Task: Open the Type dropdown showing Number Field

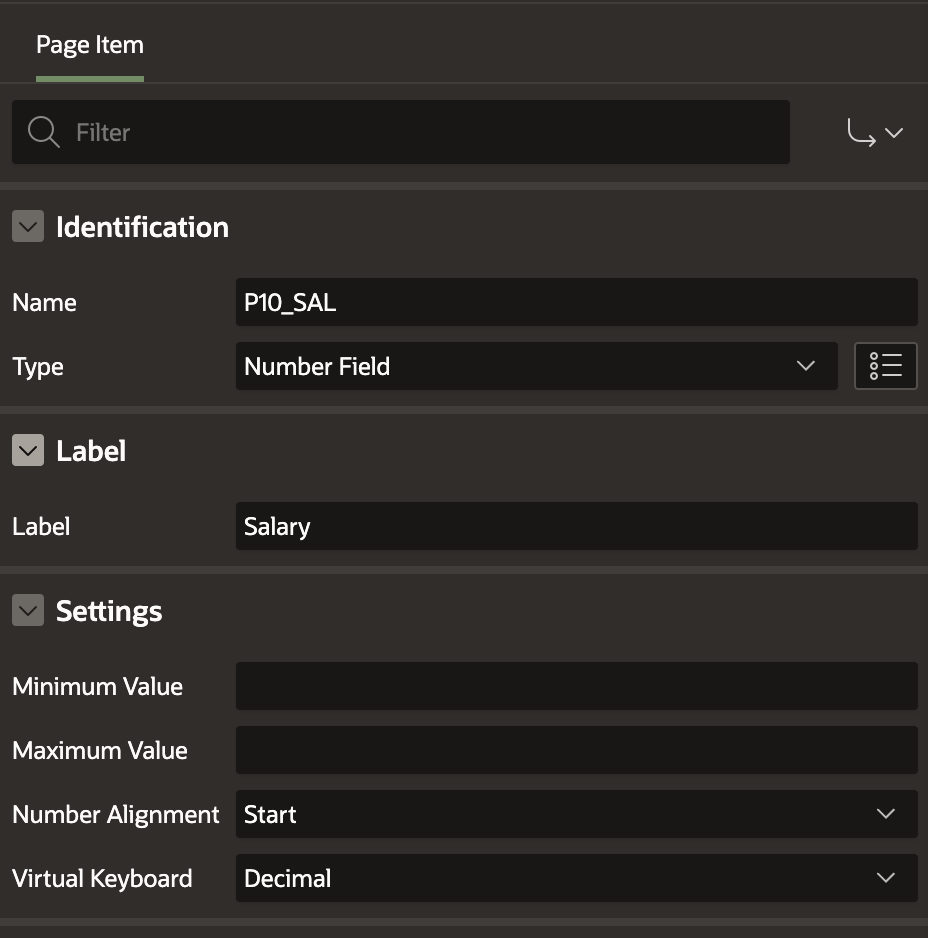Action: [536, 366]
